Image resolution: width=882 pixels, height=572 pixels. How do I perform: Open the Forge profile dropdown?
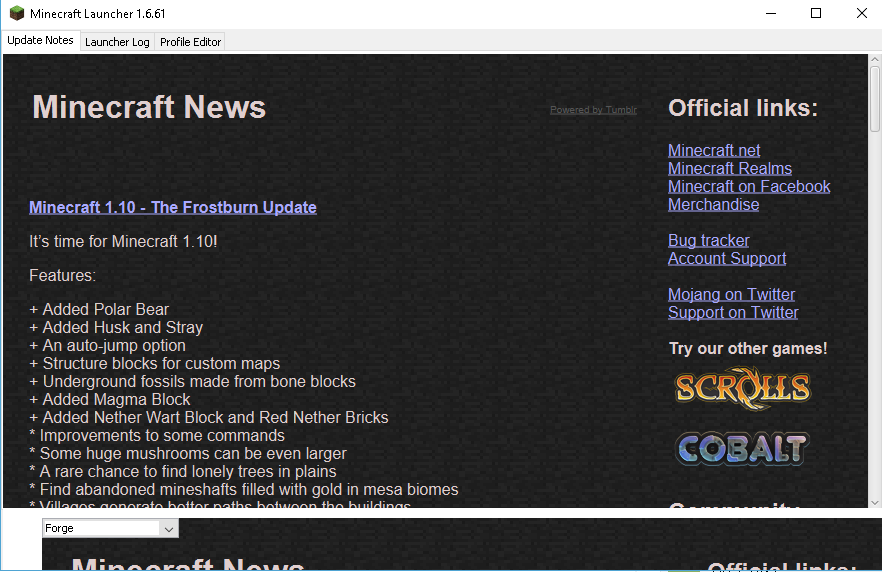110,528
